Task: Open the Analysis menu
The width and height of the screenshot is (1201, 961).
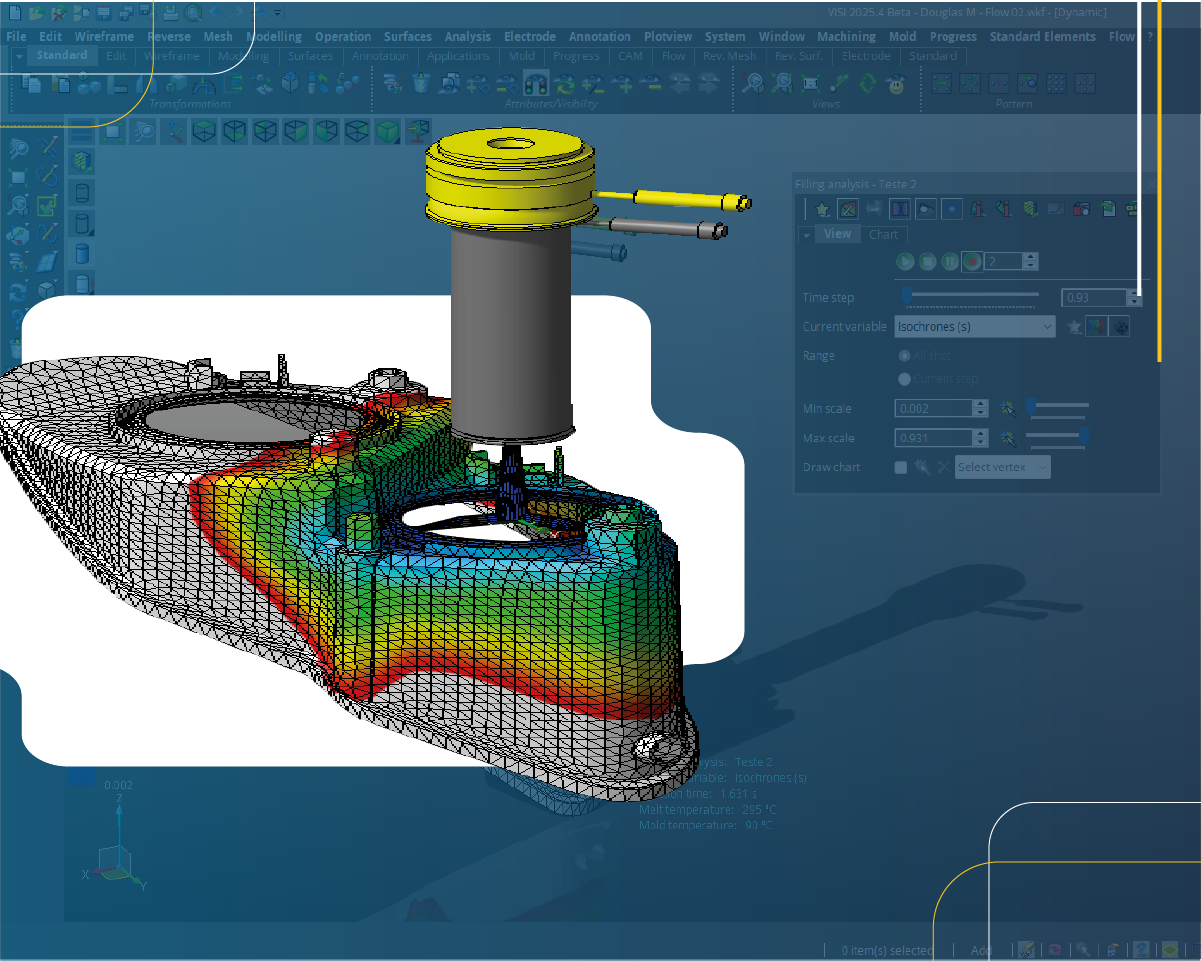Action: tap(468, 37)
